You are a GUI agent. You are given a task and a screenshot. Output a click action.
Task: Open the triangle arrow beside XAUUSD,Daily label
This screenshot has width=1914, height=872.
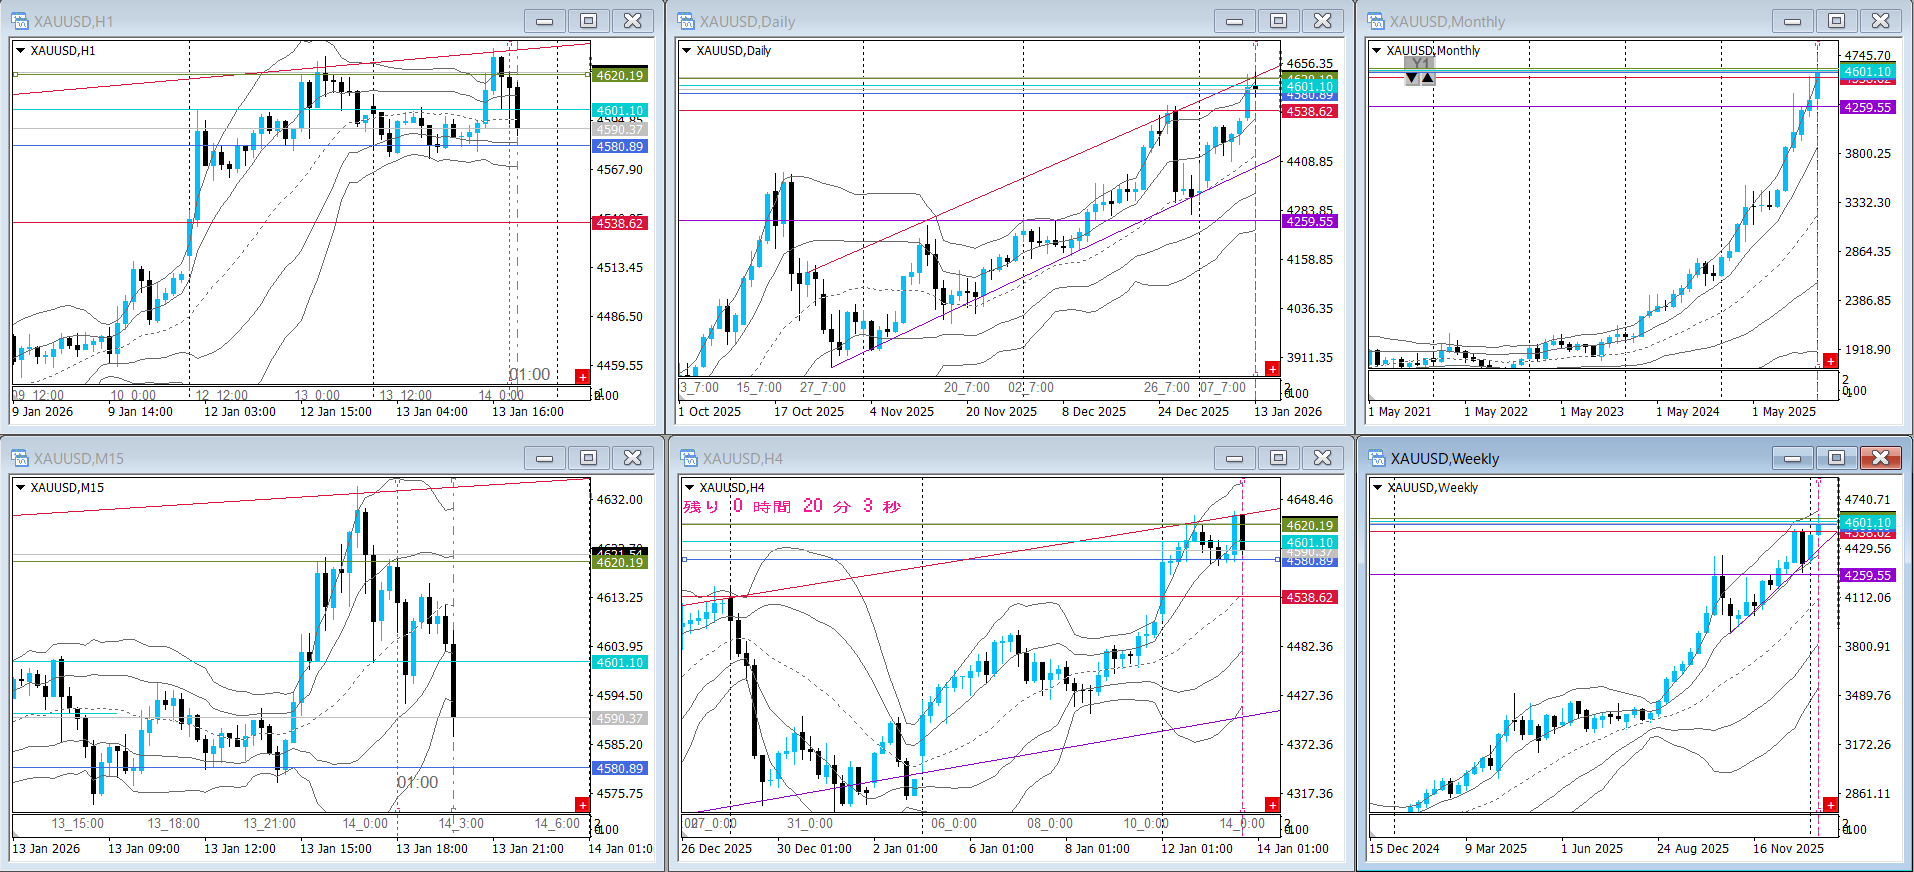(x=686, y=50)
